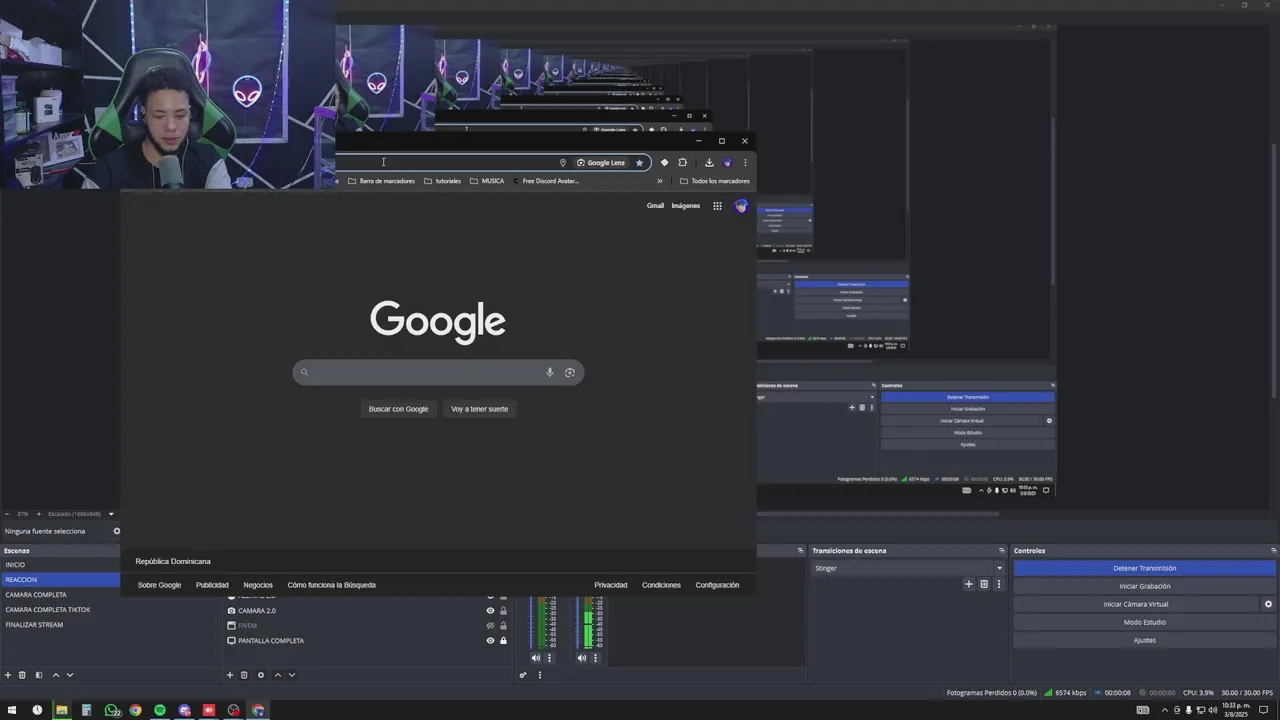Expand the bookmarks overflow chevron
The image size is (1280, 720).
(x=660, y=181)
